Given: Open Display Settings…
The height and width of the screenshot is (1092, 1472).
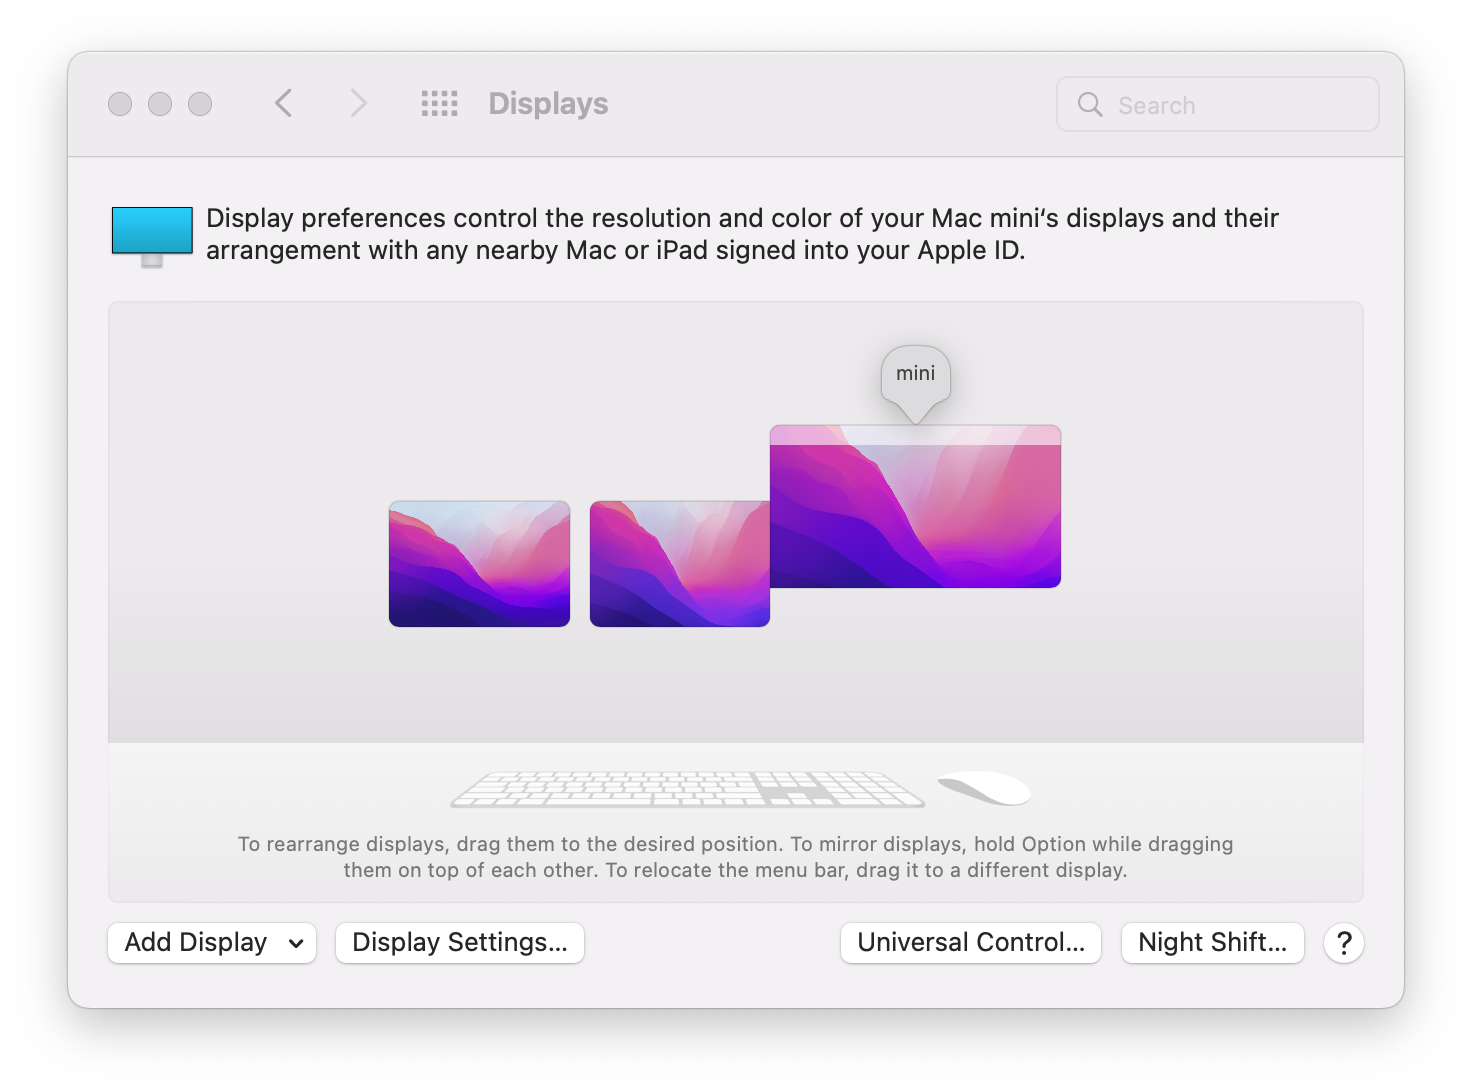Looking at the screenshot, I should coord(460,943).
